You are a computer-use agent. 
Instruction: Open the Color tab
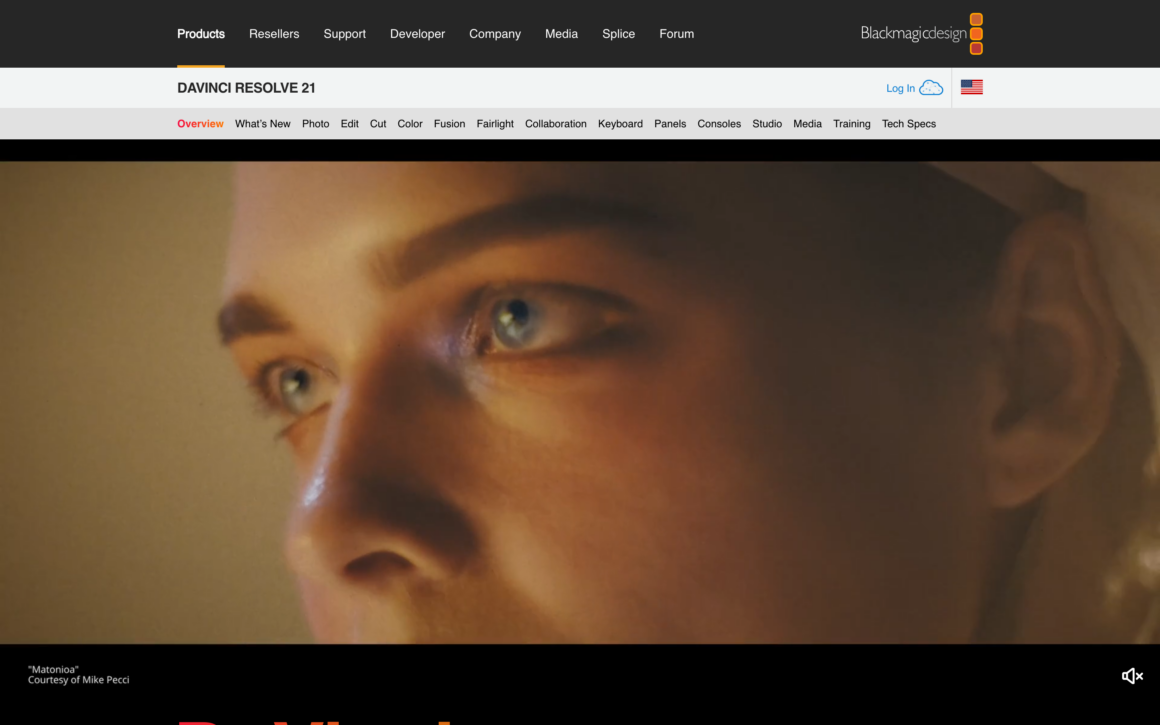(x=409, y=123)
